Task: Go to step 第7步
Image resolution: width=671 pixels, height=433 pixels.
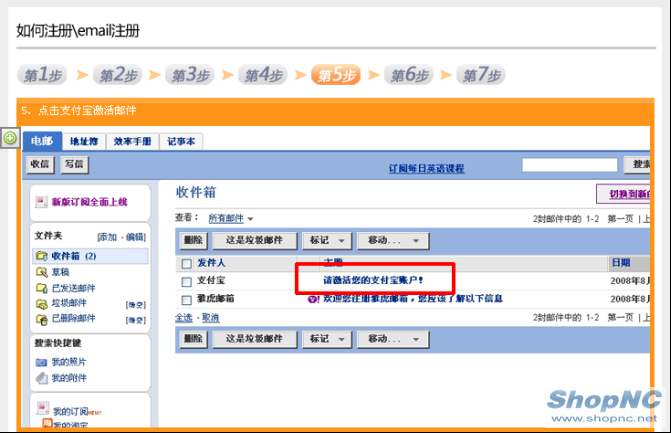Action: click(481, 75)
